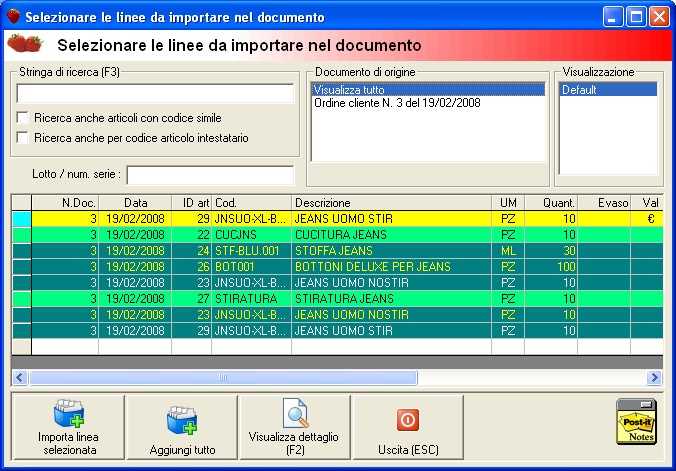This screenshot has width=676, height=471.
Task: Select the CUCITURA JEANS row
Action: pyautogui.click(x=337, y=235)
